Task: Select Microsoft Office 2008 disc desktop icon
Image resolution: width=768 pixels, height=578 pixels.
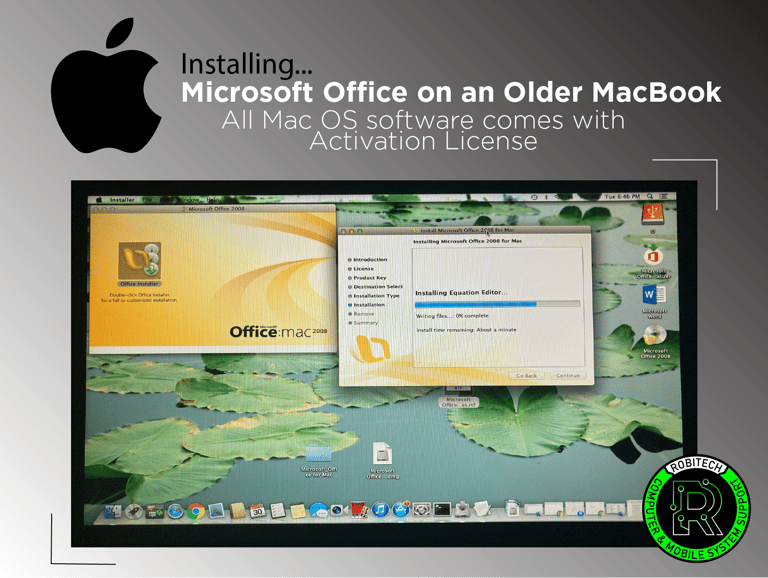Action: pyautogui.click(x=655, y=336)
